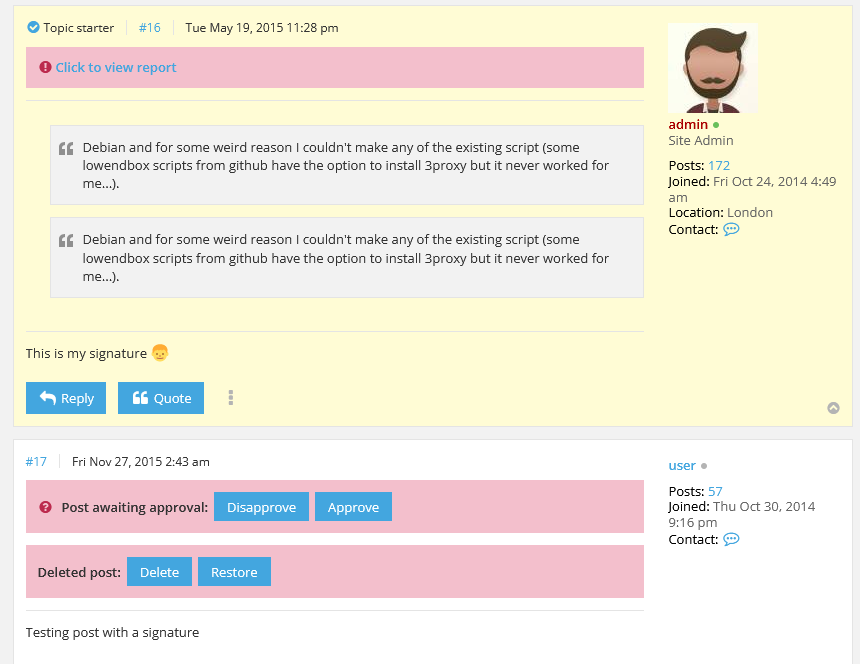860x664 pixels.
Task: Approve the post awaiting approval
Action: (x=353, y=507)
